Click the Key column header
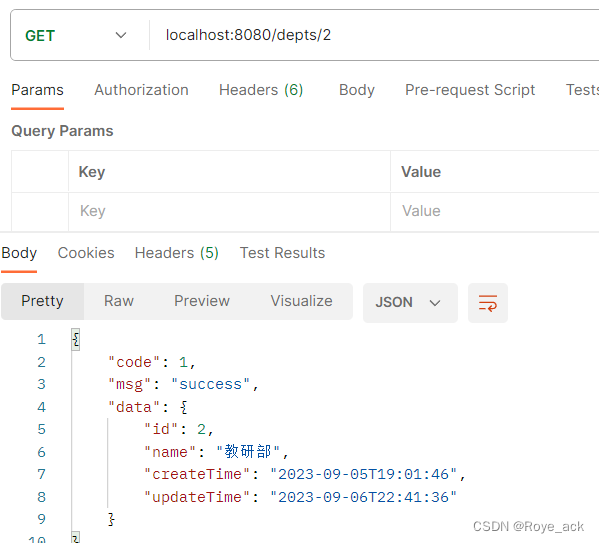Viewport: 599px width, 543px height. 92,172
